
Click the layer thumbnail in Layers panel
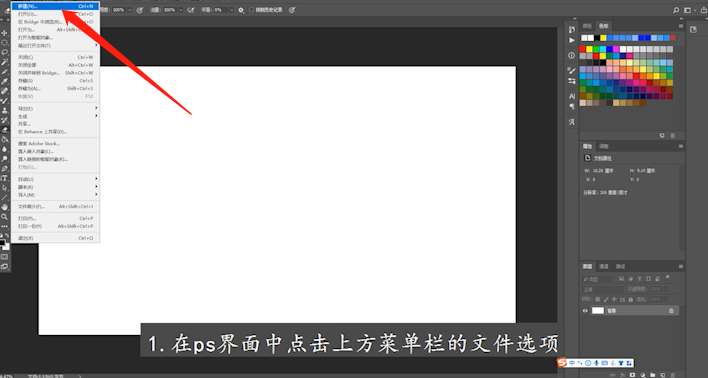click(598, 310)
